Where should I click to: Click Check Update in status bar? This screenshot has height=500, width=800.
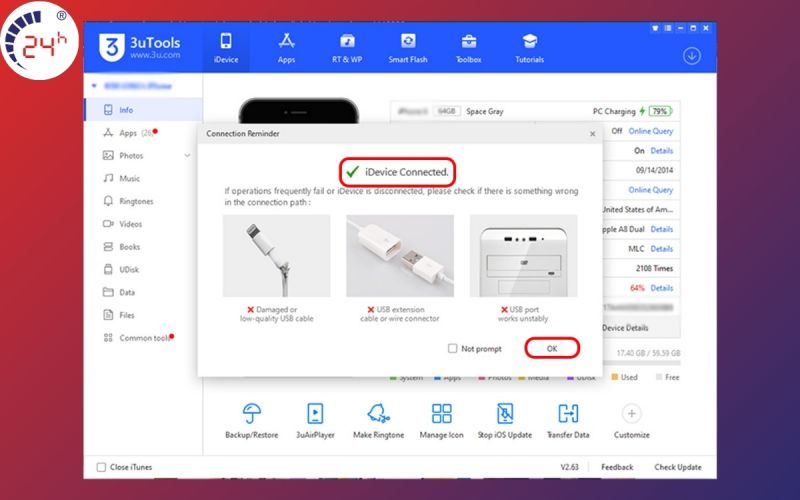(678, 467)
